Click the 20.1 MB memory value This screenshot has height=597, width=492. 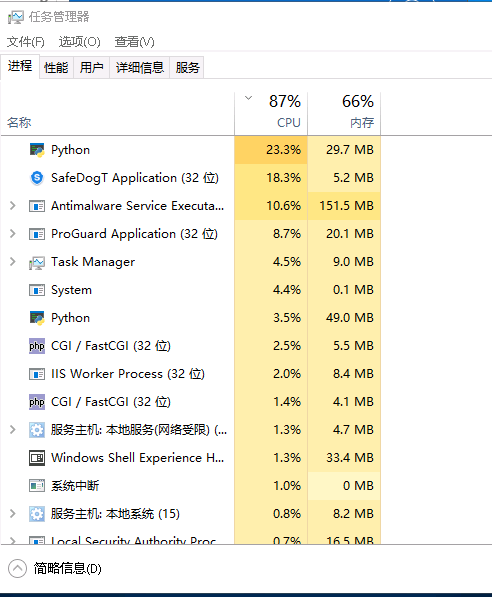(350, 234)
